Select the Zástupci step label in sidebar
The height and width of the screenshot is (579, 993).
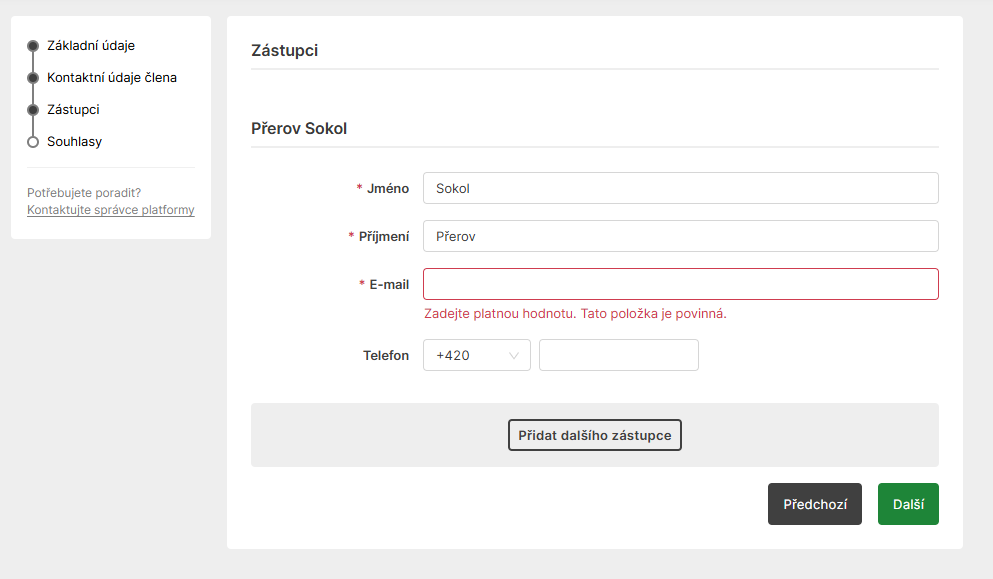73,110
